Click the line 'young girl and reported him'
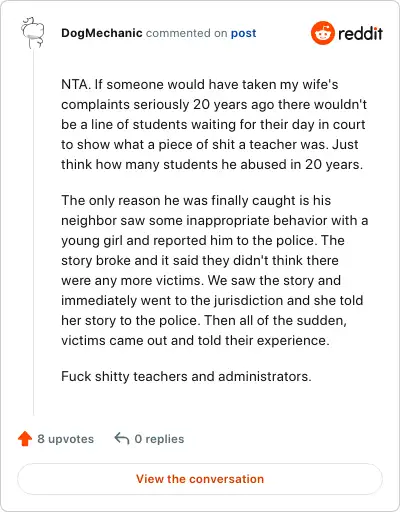The height and width of the screenshot is (512, 400). (203, 241)
